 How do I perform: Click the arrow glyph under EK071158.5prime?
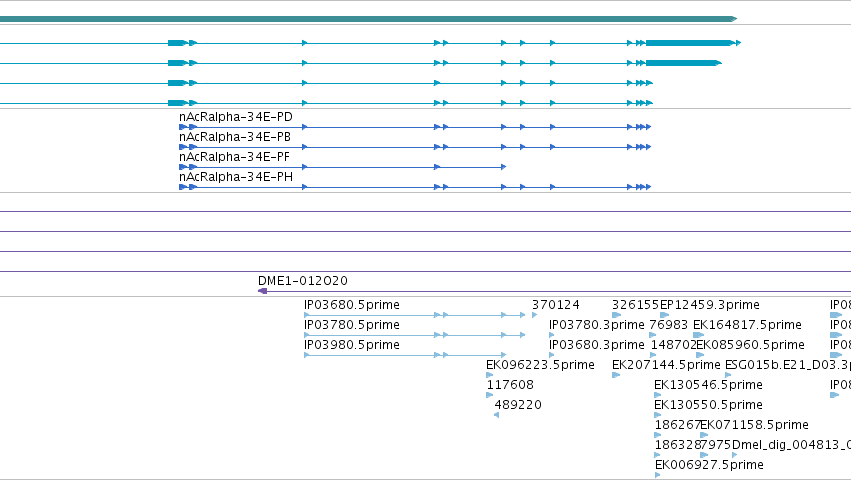point(704,435)
